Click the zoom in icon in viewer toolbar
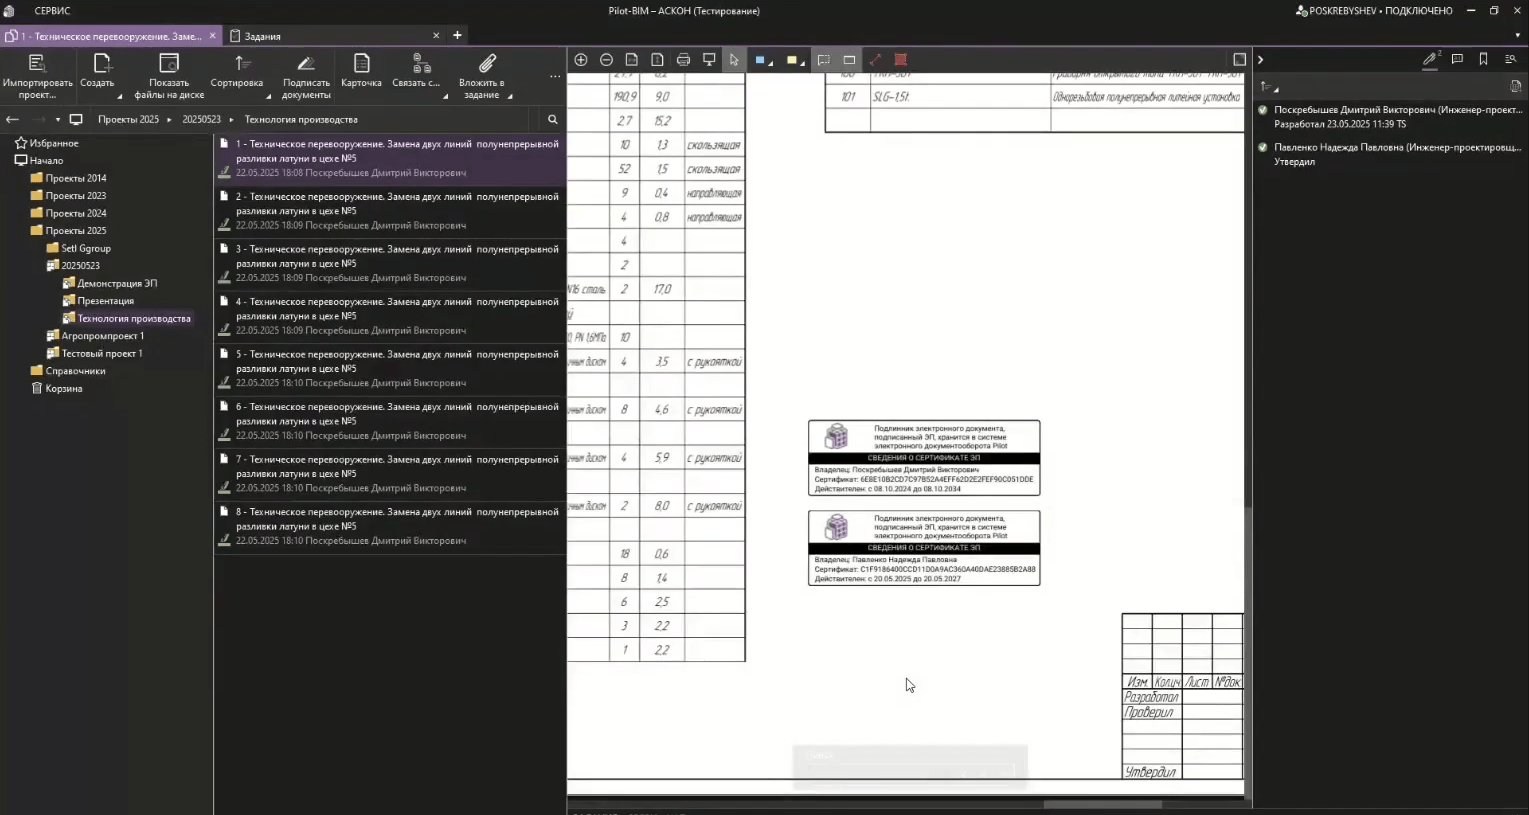Screen dimensions: 1529x815 [x=581, y=60]
